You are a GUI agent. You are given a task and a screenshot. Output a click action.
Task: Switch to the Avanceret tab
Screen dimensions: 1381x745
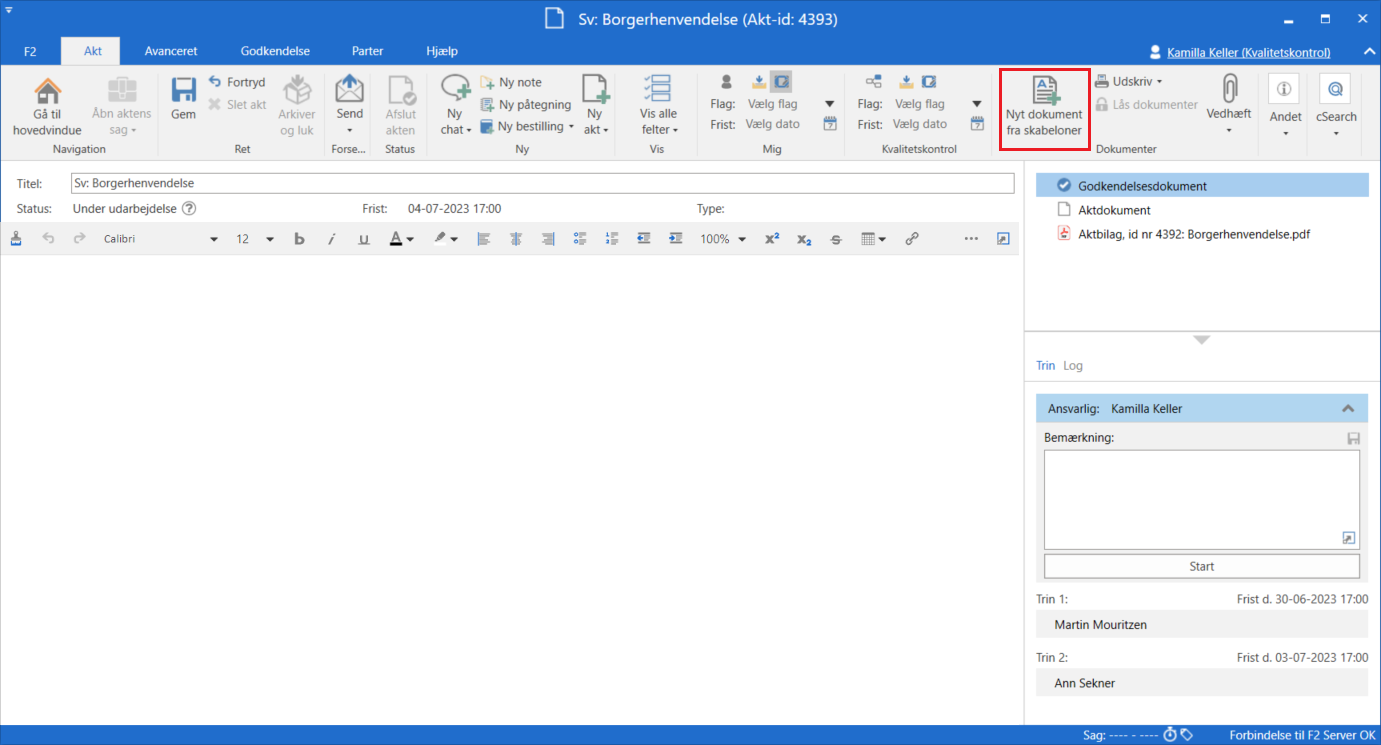point(171,51)
